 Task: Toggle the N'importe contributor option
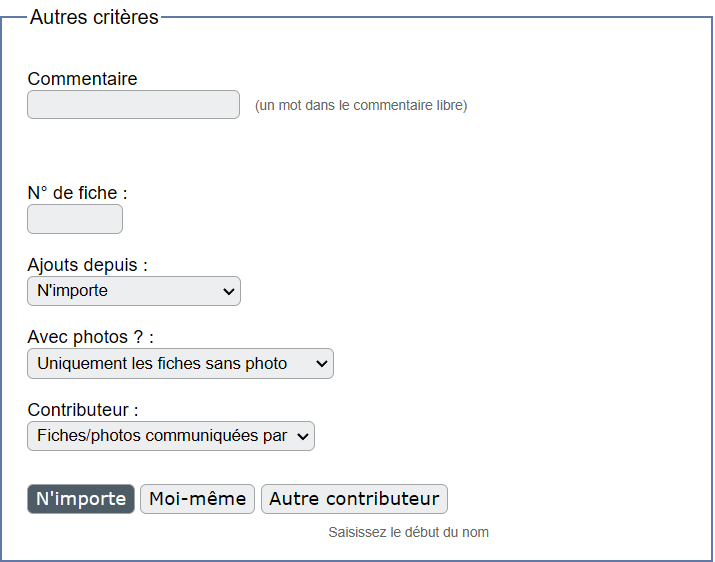point(81,499)
